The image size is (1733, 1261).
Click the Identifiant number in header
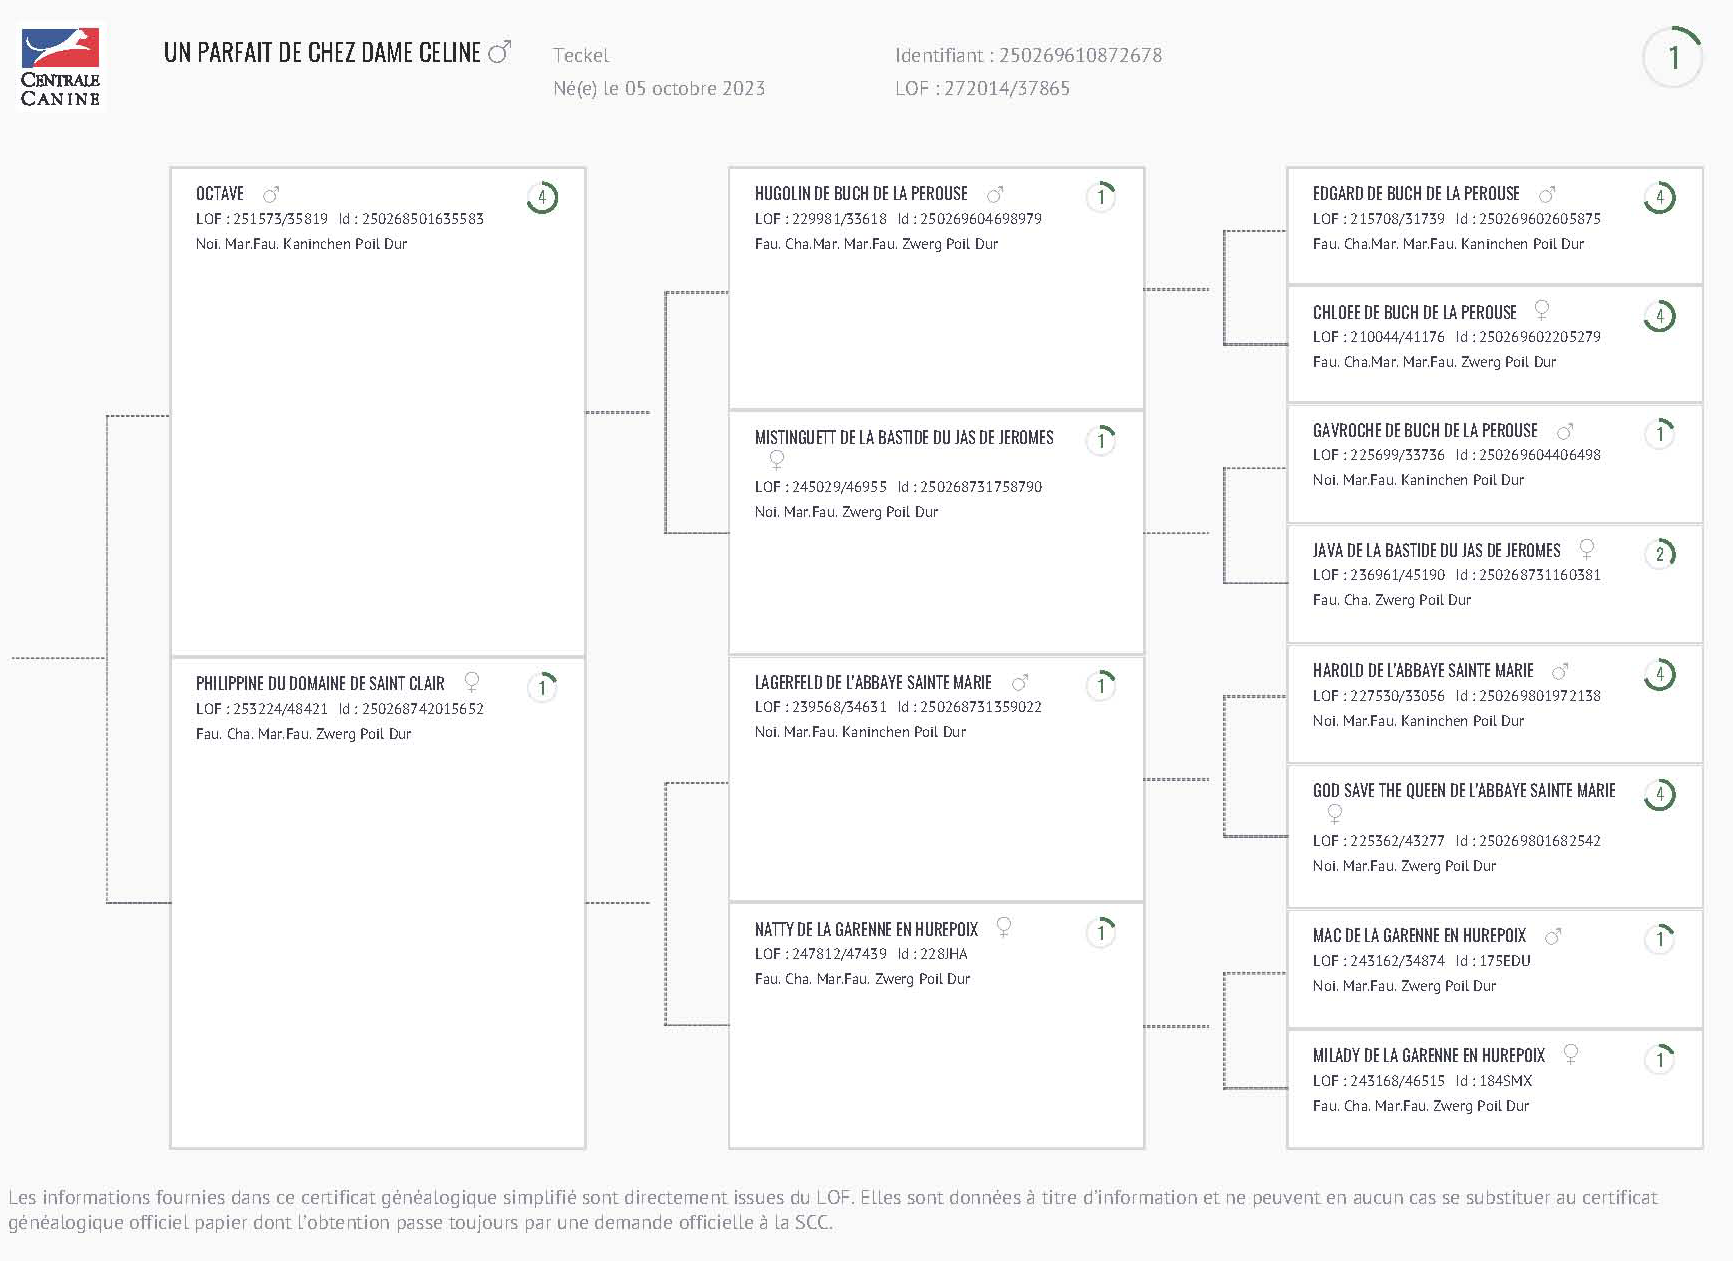(x=1080, y=55)
